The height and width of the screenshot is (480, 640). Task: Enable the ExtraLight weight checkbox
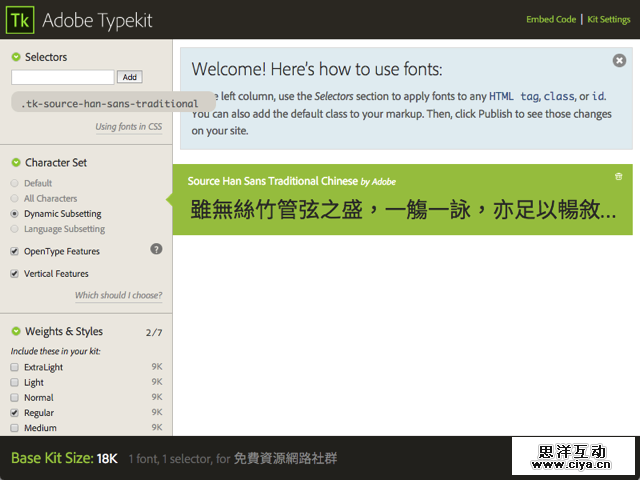14,368
